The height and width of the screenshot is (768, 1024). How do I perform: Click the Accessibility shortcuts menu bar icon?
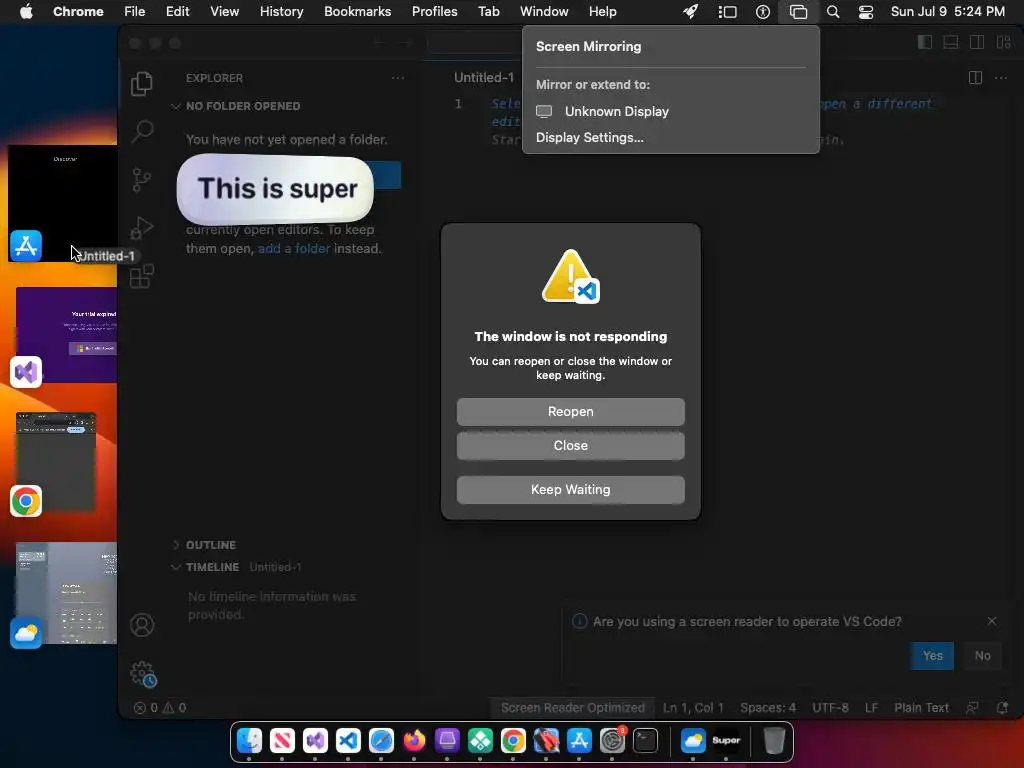pos(762,12)
